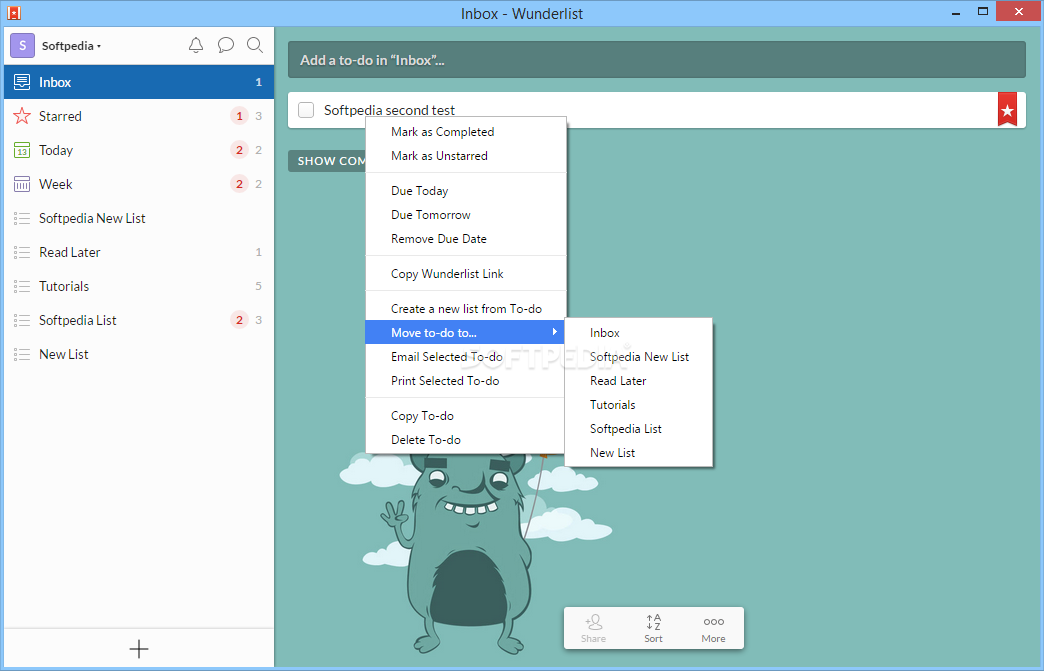Click the Share icon in the bottom toolbar
Viewport: 1044px width, 671px height.
593,628
